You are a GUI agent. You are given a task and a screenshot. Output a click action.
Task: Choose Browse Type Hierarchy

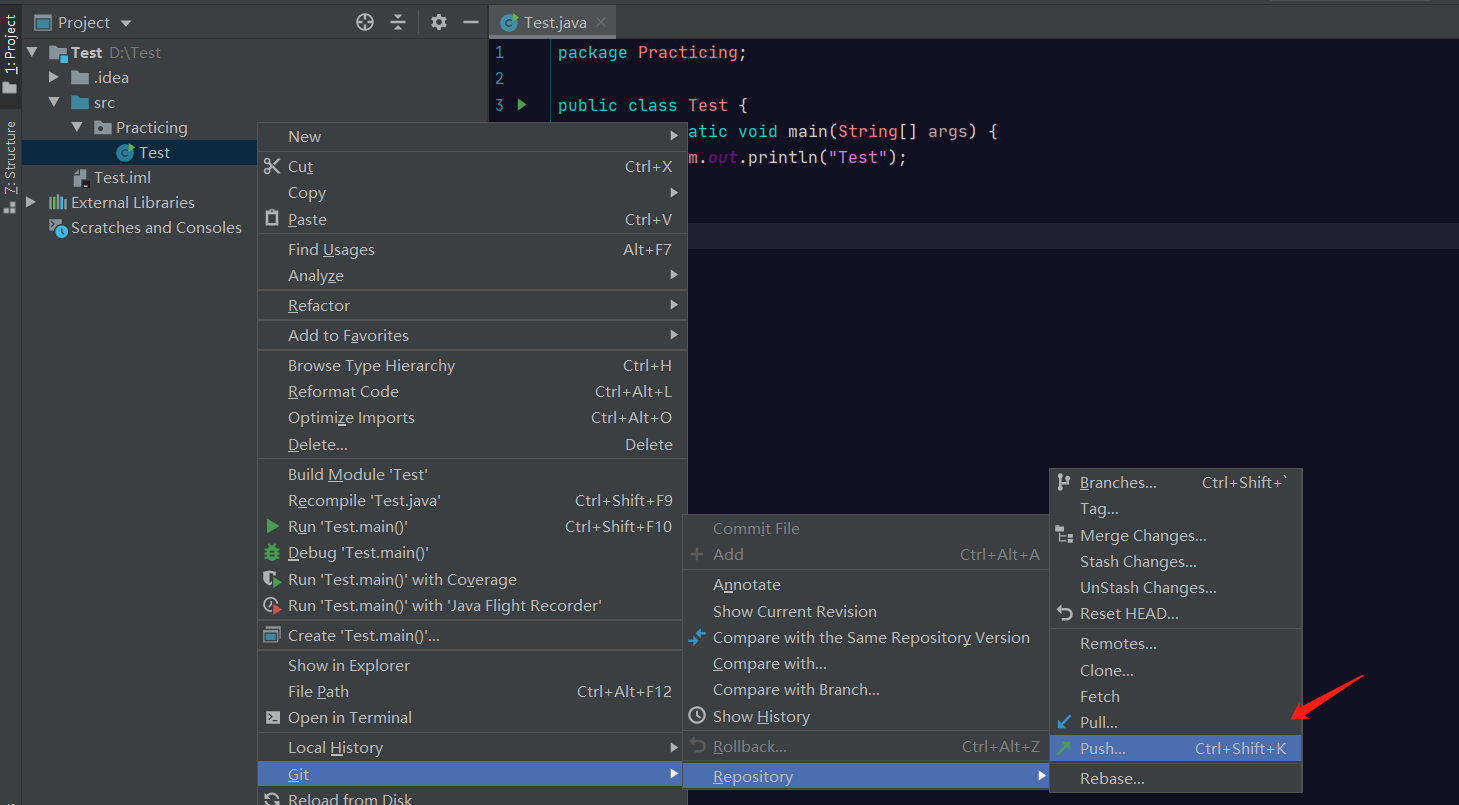point(472,365)
